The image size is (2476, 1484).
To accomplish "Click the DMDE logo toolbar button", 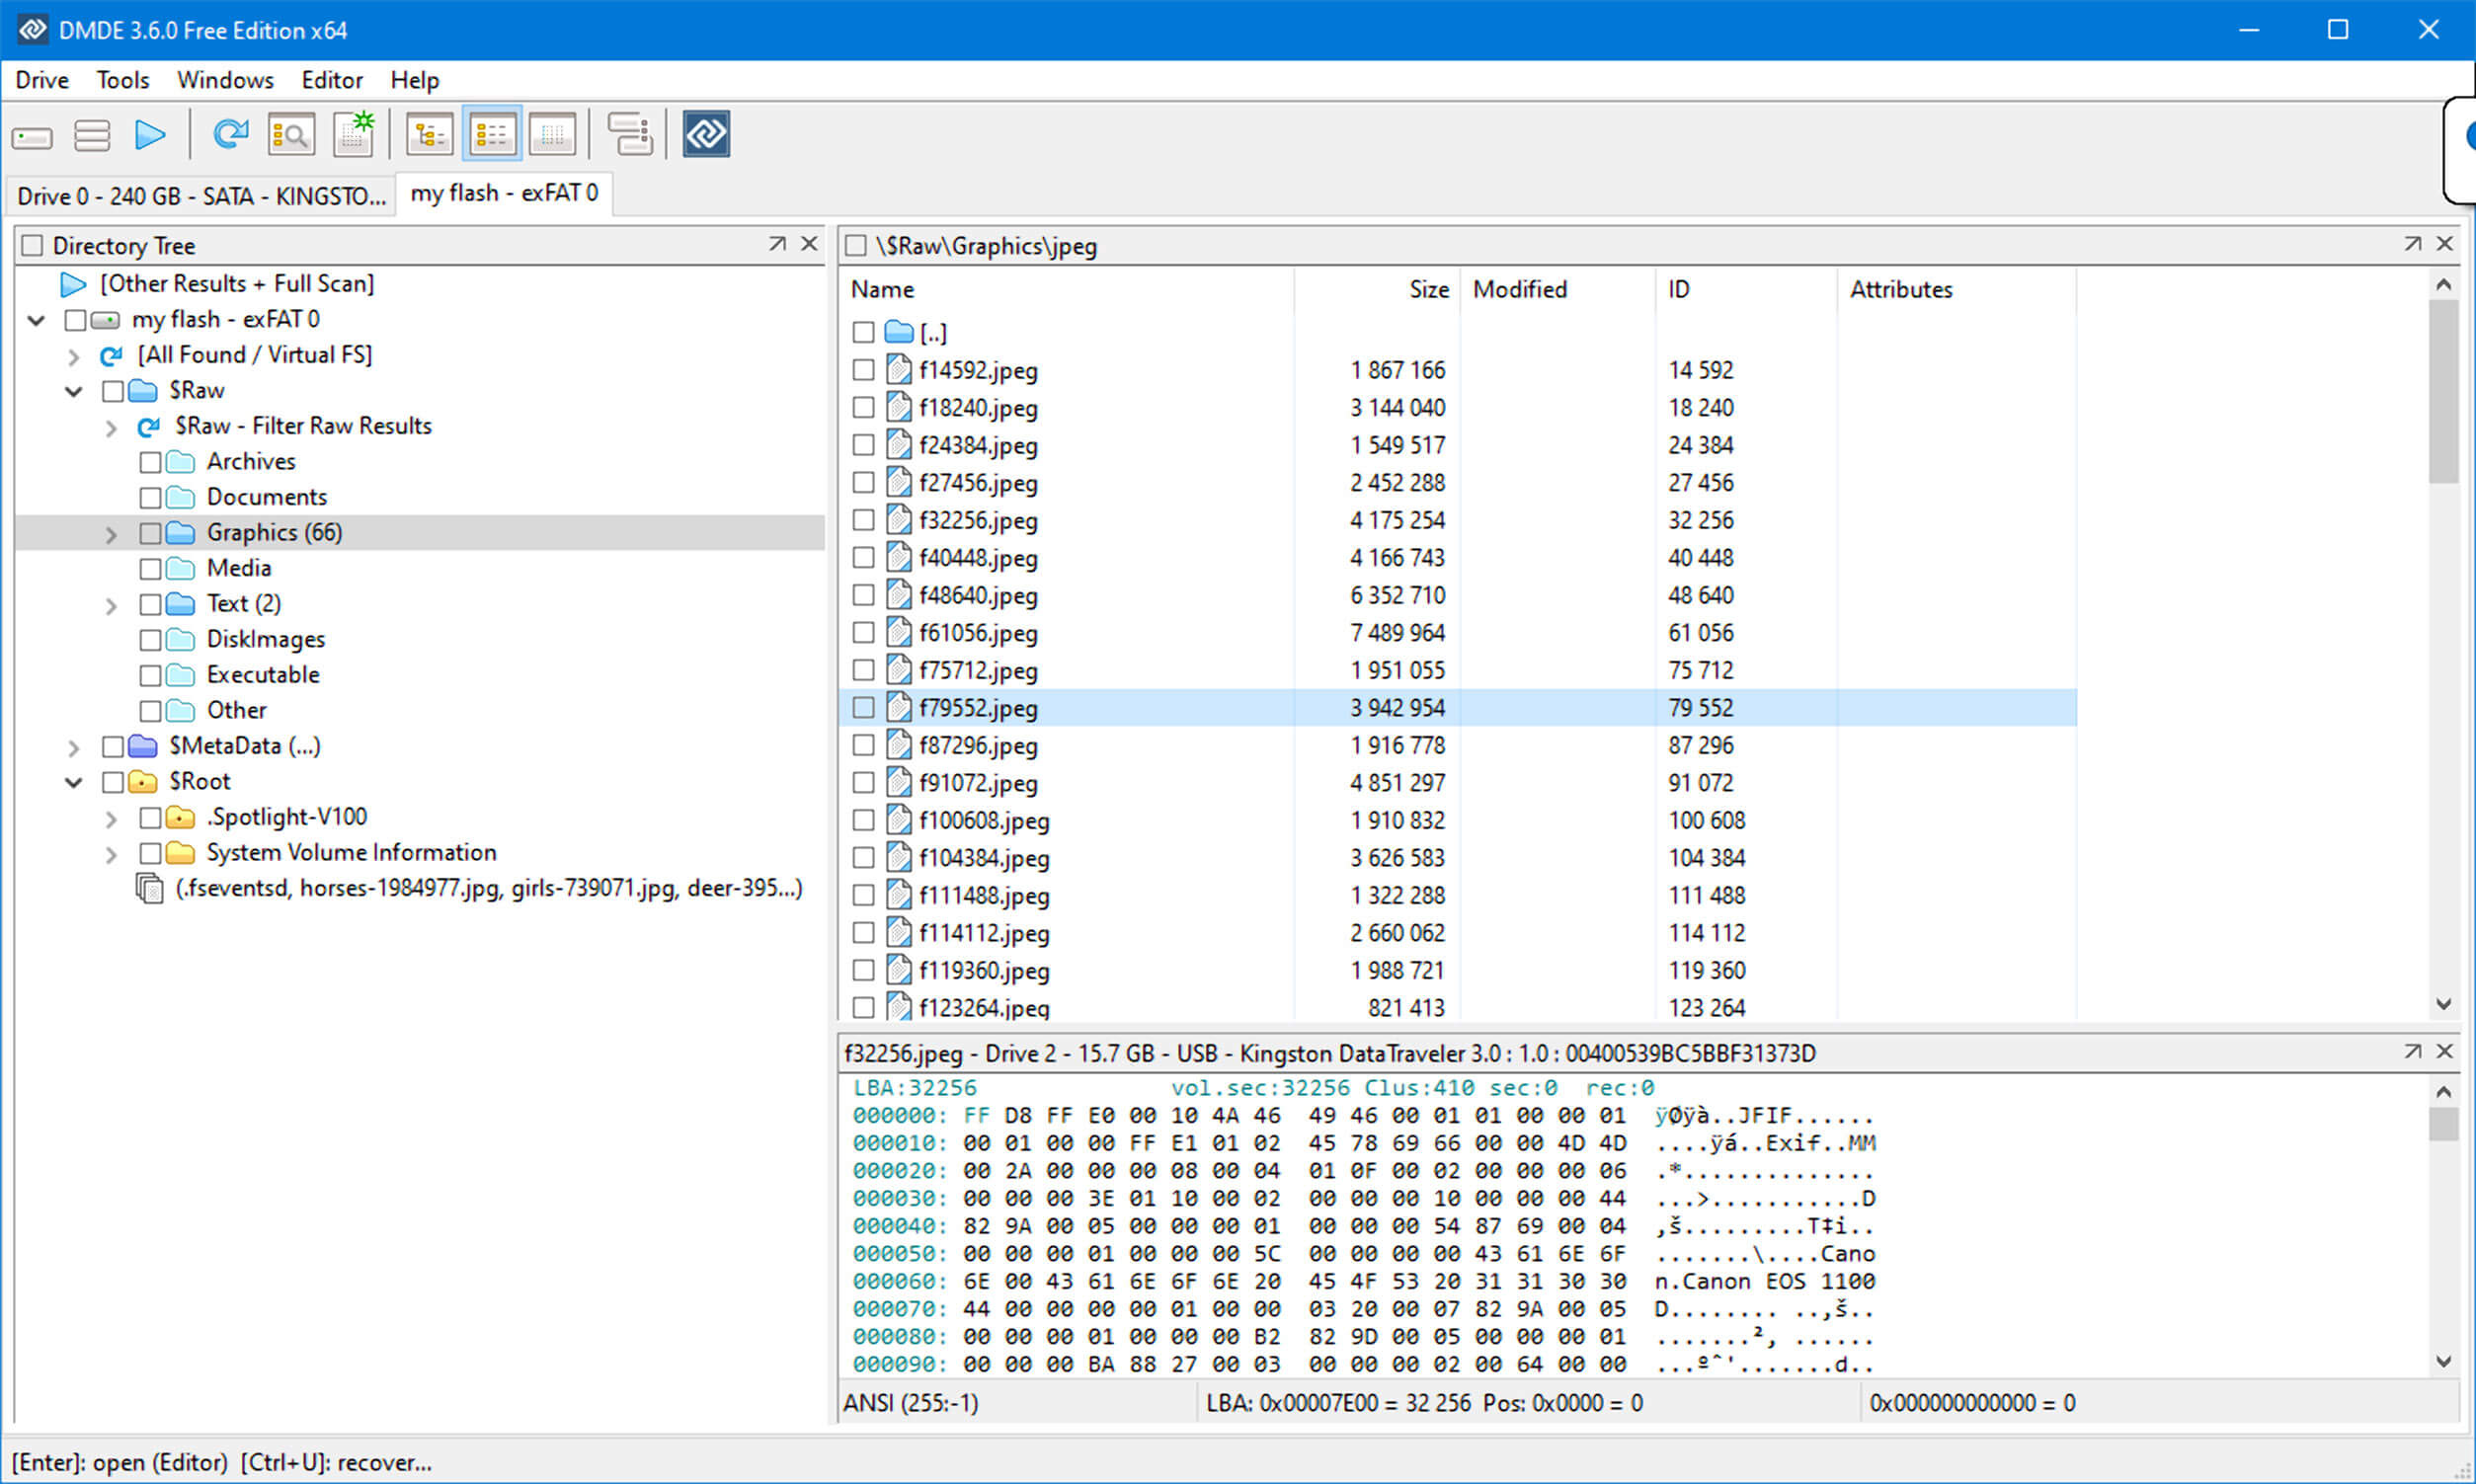I will tap(706, 134).
